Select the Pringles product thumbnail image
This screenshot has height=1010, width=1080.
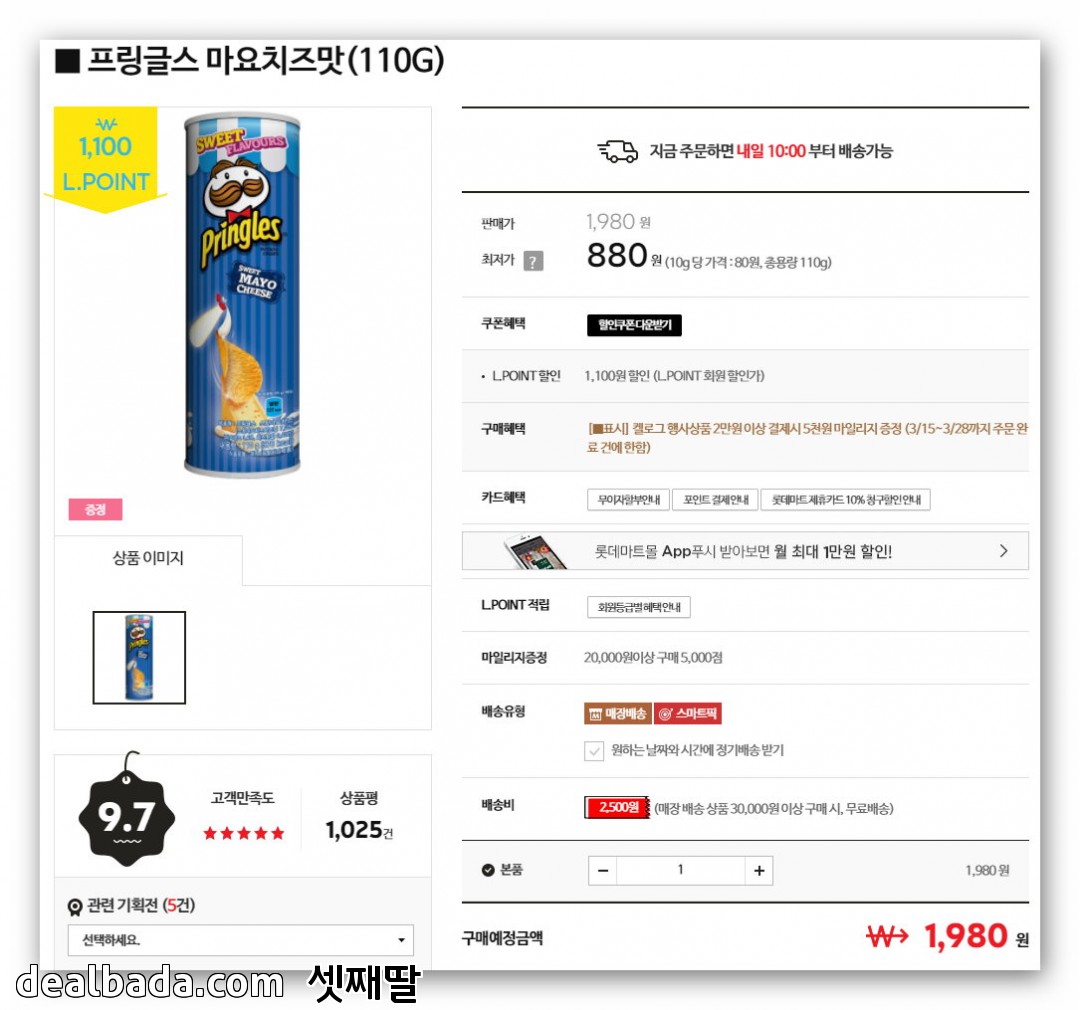tap(139, 658)
